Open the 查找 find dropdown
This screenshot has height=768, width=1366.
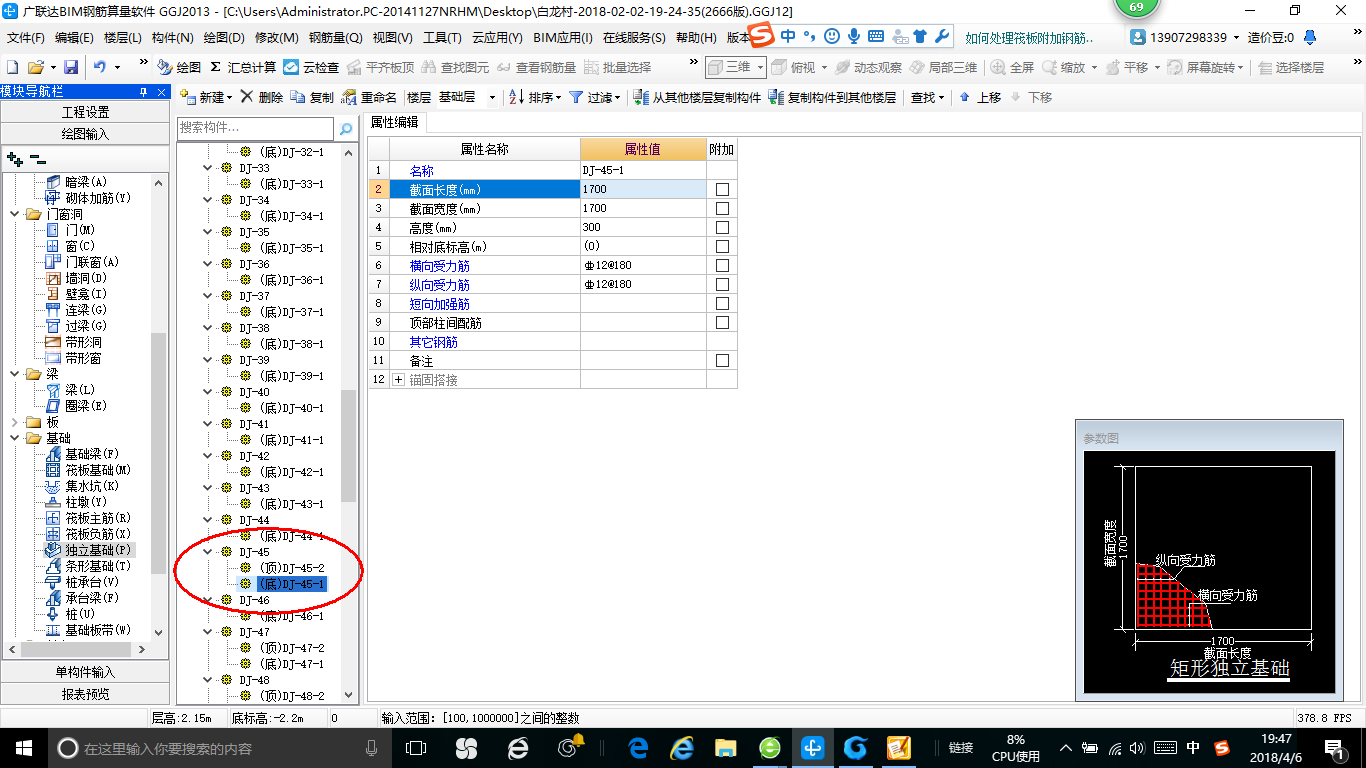point(927,97)
